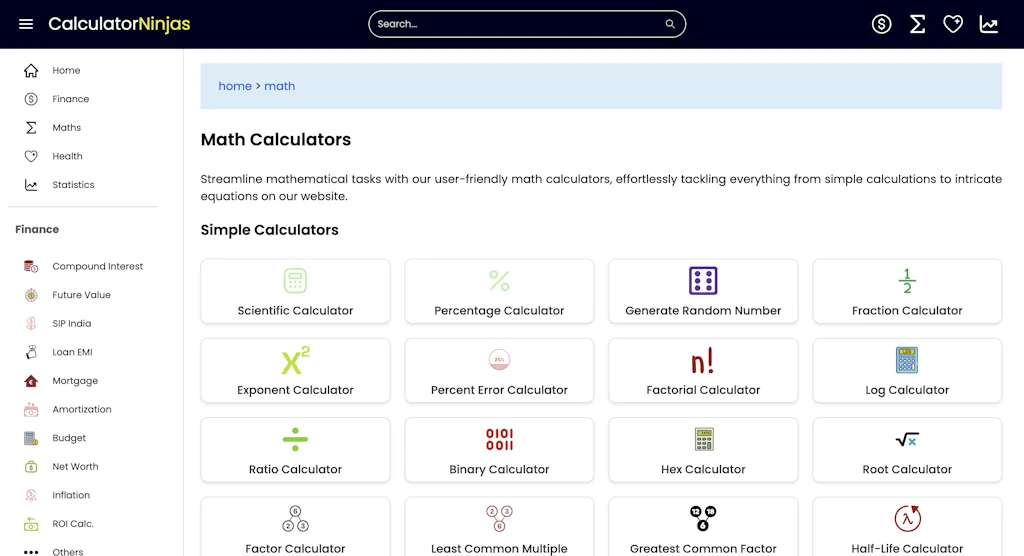
Task: Click the Hex calculator icon
Action: tap(703, 440)
